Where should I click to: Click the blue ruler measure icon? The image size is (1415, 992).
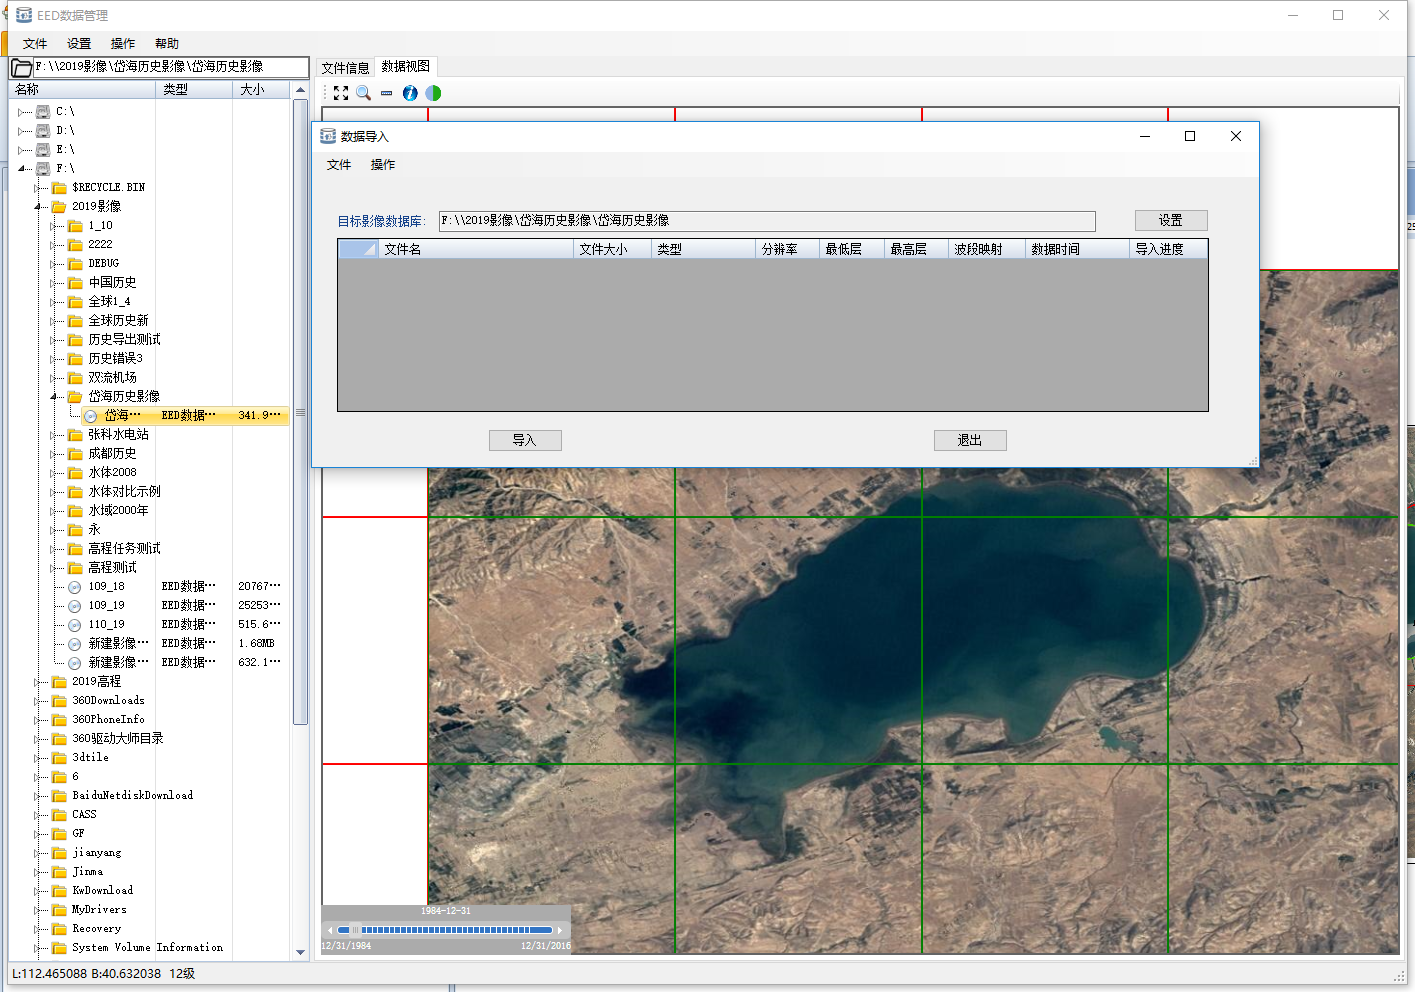coord(387,93)
